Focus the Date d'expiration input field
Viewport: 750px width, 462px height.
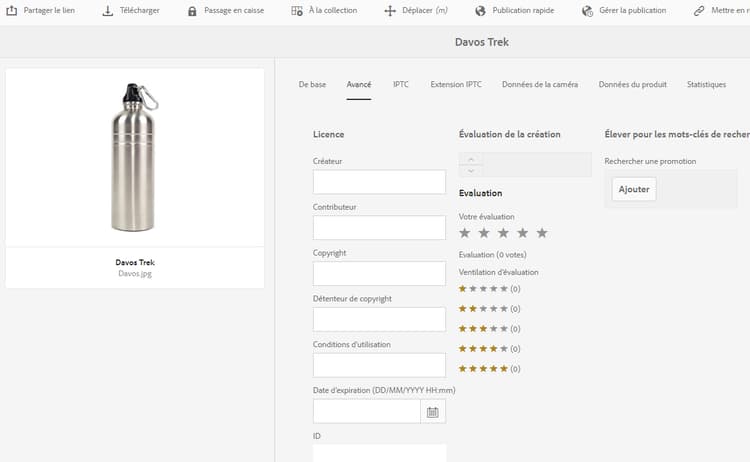point(367,412)
